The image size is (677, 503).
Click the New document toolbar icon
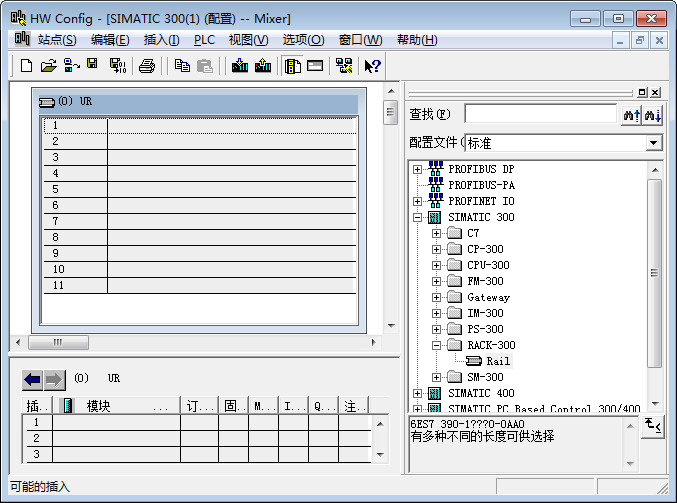[x=27, y=66]
